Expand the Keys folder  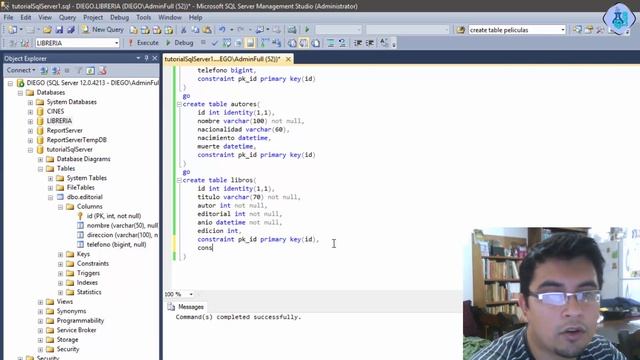point(60,254)
